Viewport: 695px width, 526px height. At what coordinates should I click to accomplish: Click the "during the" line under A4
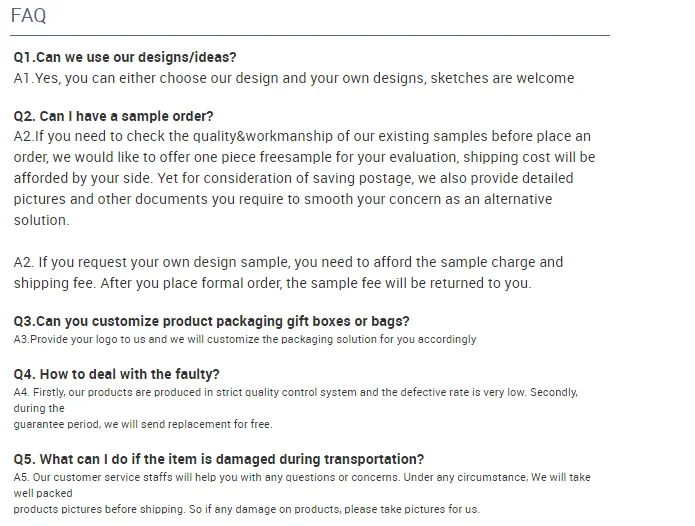pyautogui.click(x=39, y=408)
